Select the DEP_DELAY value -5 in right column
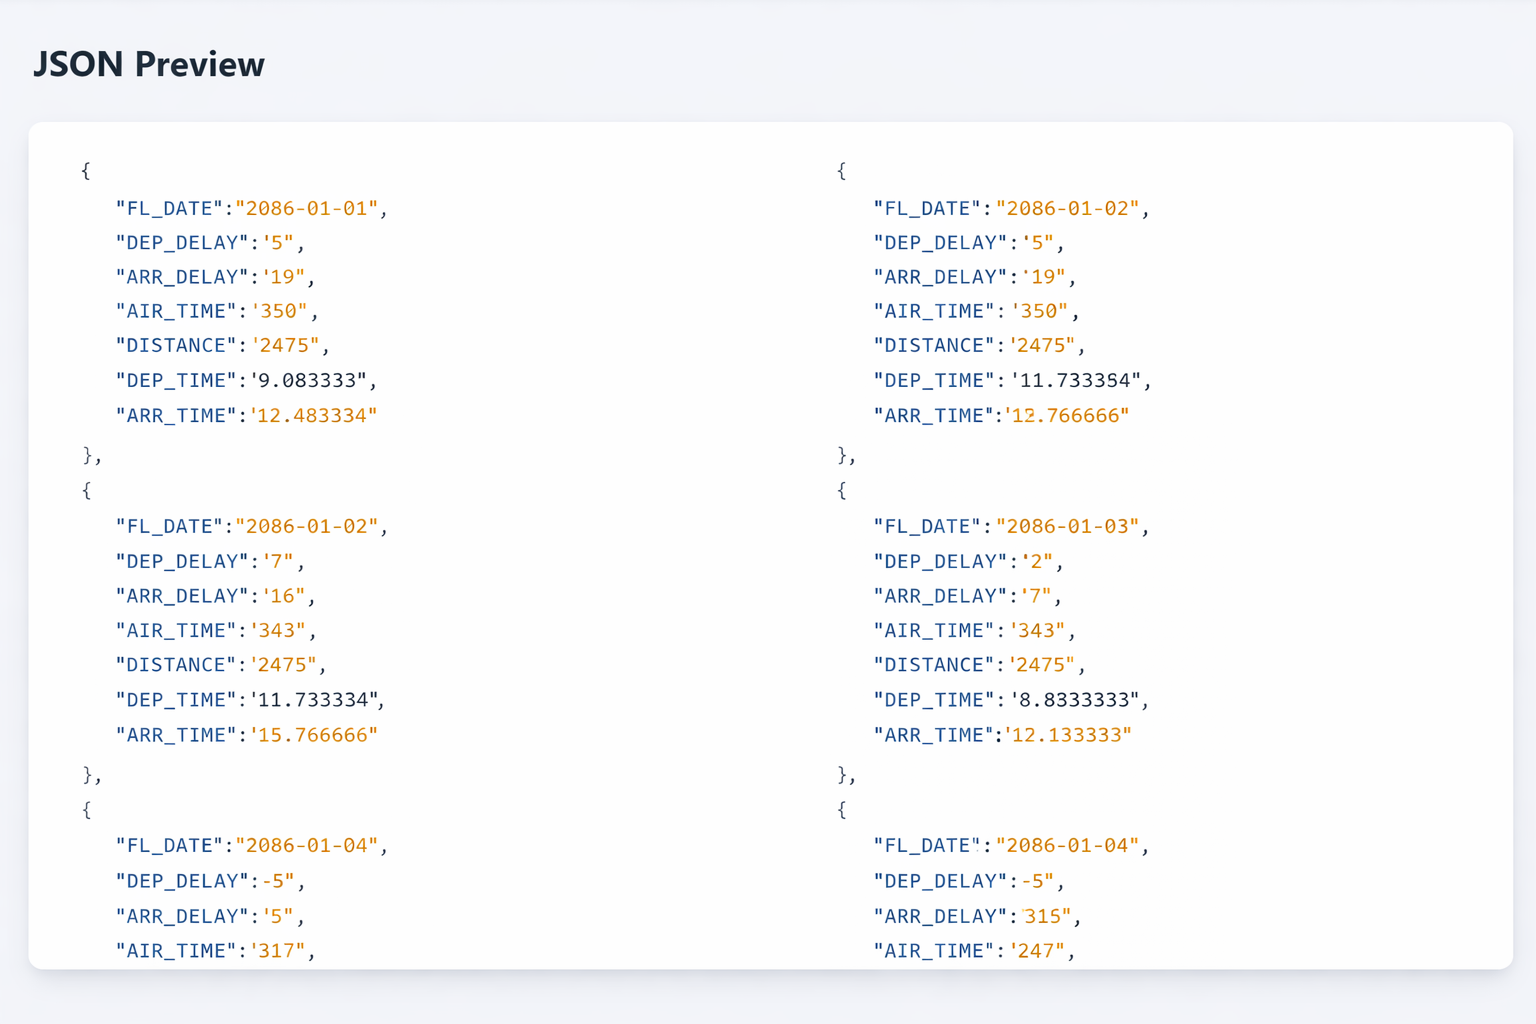Screen dimensions: 1536x1024 click(x=1038, y=881)
